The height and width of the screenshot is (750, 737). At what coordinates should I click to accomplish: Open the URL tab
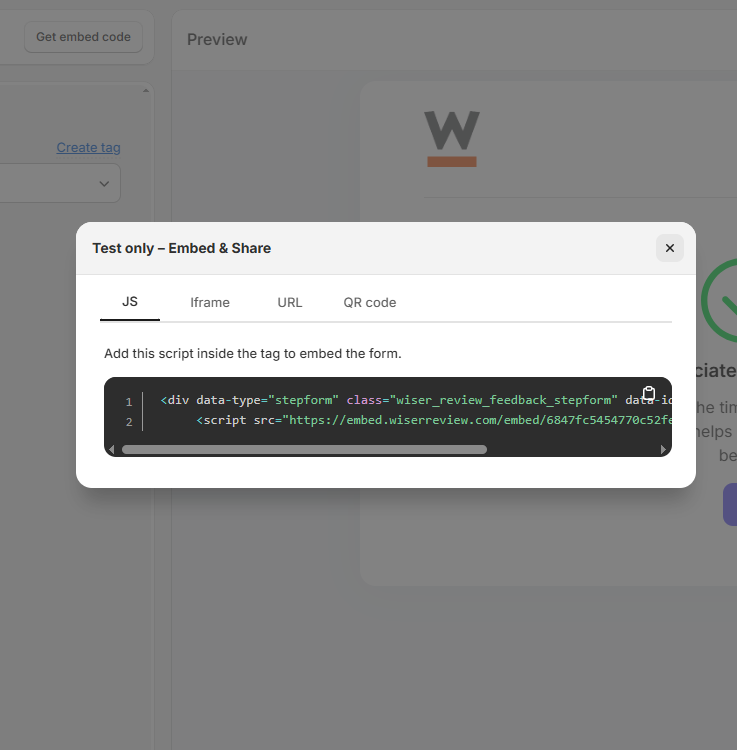pyautogui.click(x=290, y=302)
